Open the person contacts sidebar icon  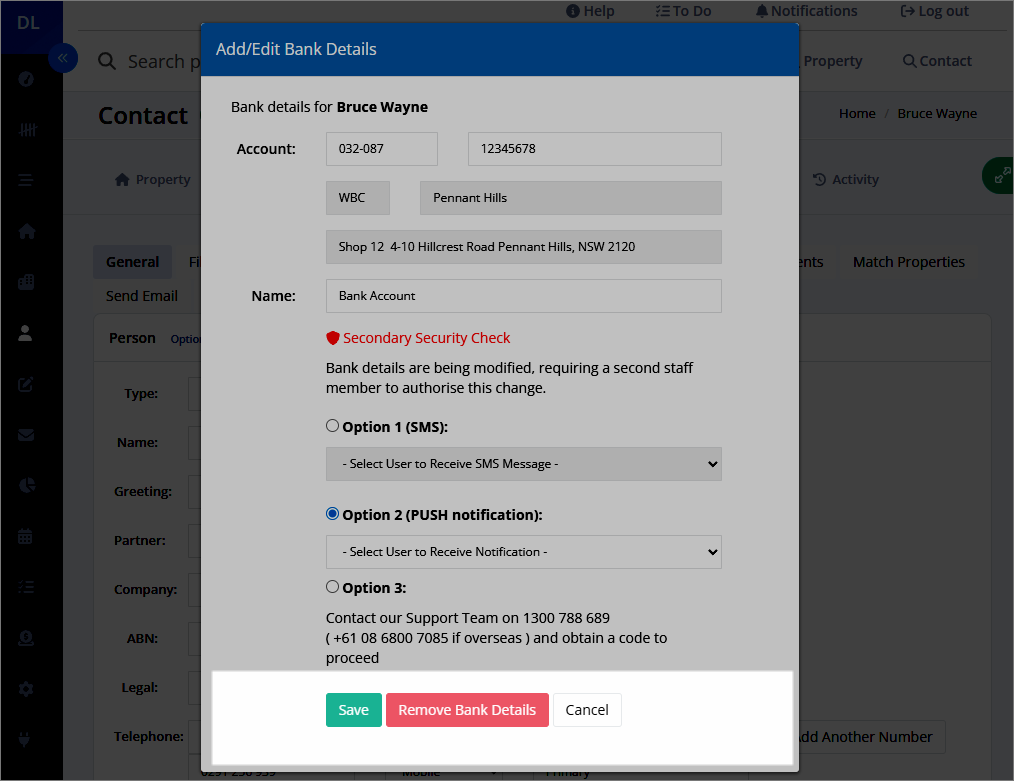point(25,333)
